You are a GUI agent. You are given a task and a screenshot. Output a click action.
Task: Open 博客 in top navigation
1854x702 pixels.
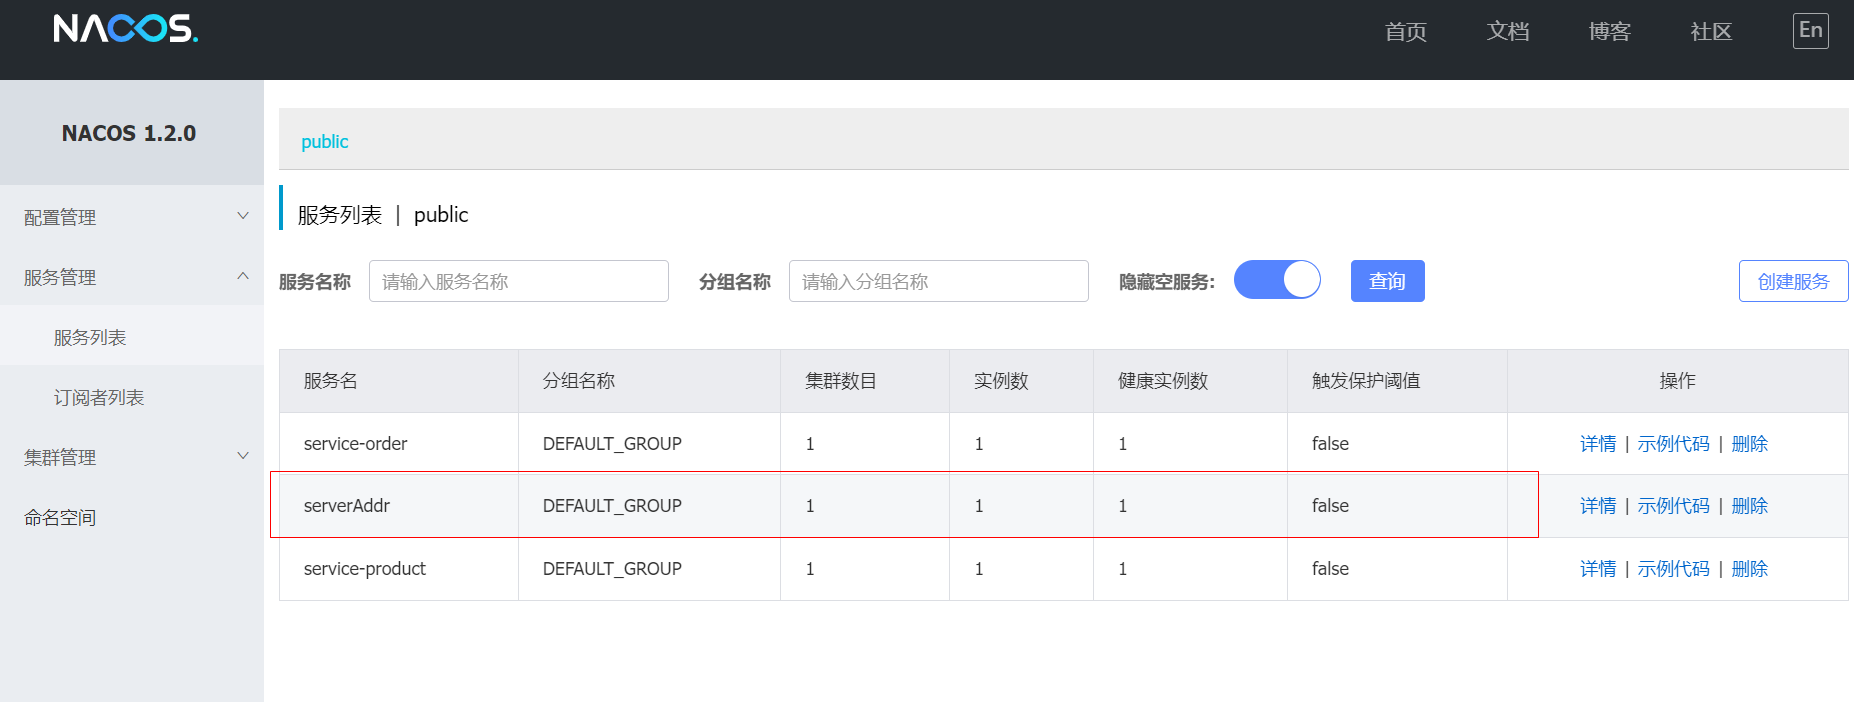[1609, 31]
